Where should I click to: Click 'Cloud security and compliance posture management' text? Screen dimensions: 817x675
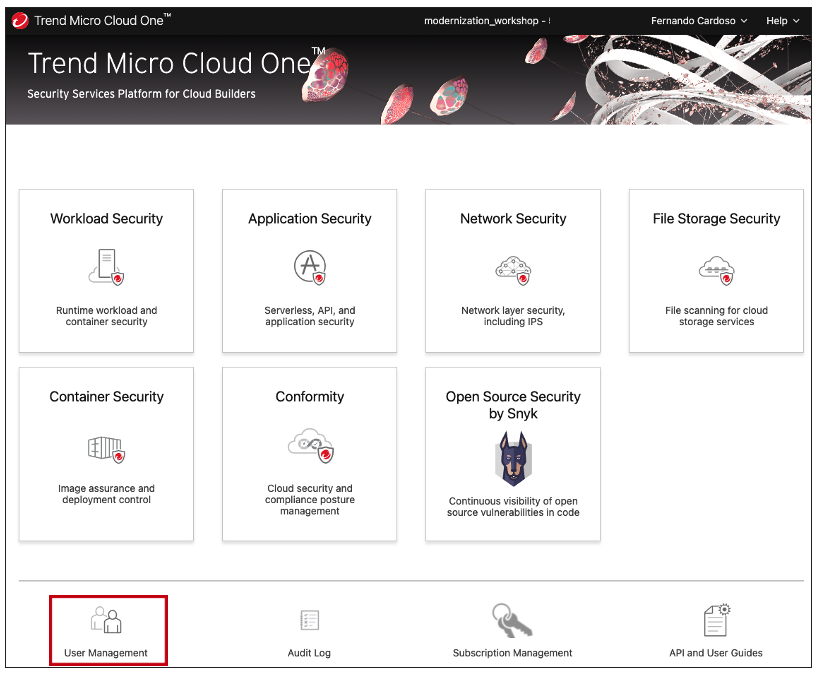(x=310, y=499)
